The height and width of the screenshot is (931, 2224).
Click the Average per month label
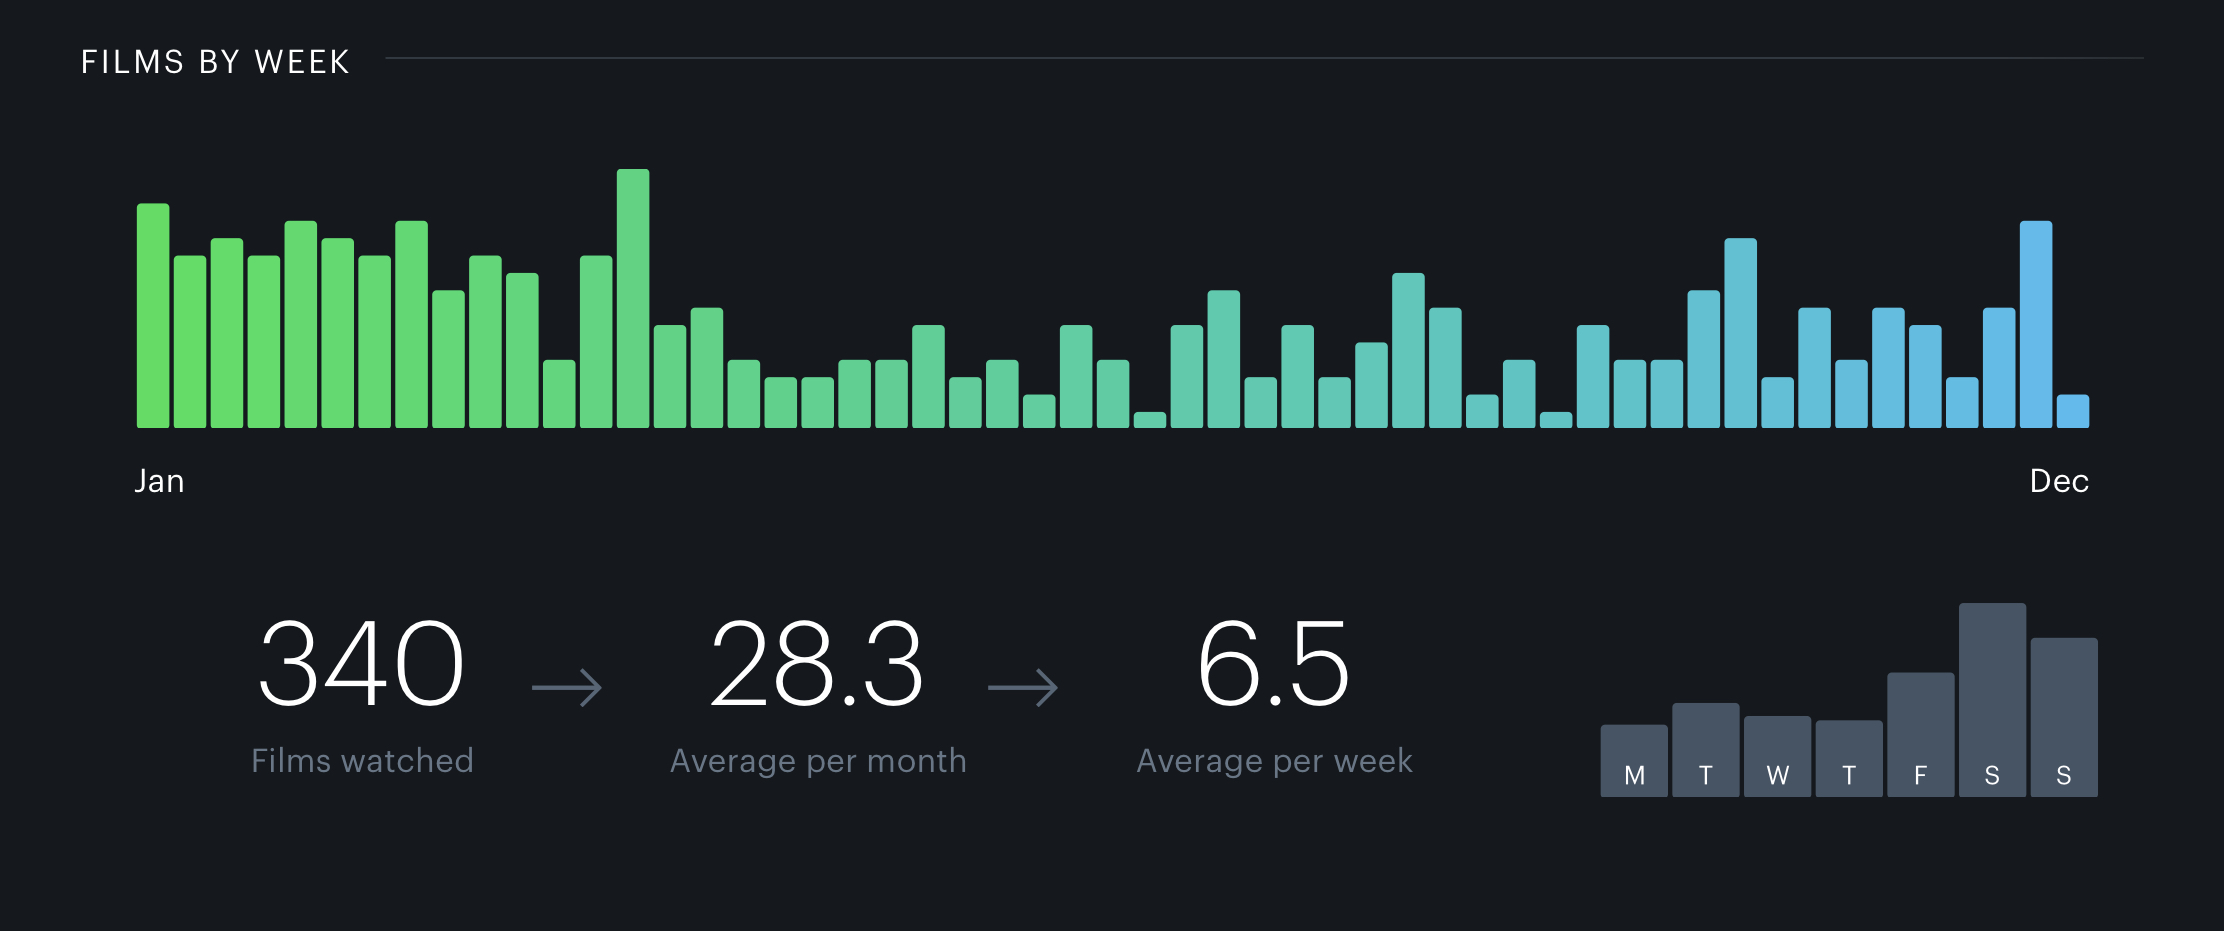(818, 761)
